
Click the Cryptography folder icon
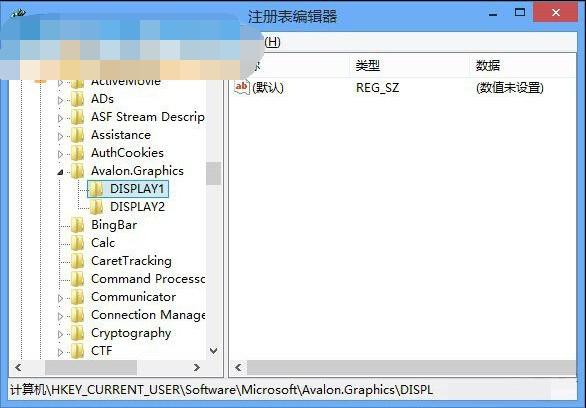tap(77, 333)
